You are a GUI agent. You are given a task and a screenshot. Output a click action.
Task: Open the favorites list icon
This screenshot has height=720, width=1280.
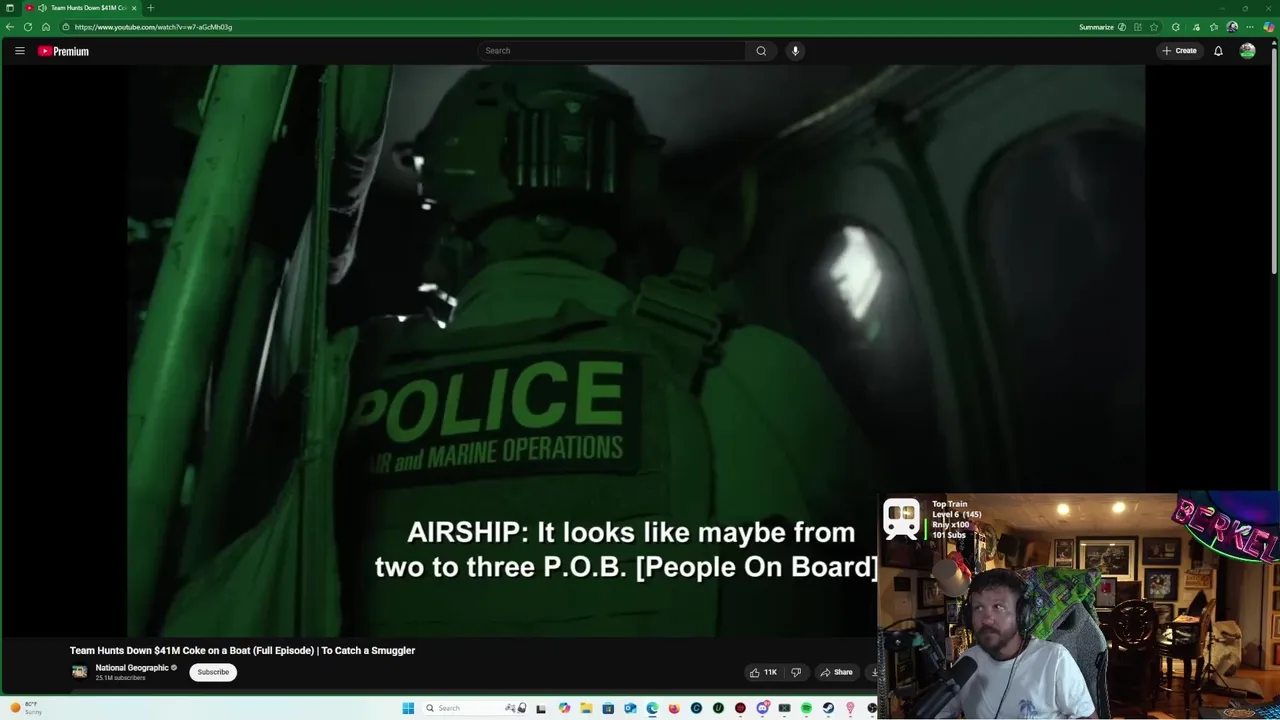click(x=1214, y=27)
